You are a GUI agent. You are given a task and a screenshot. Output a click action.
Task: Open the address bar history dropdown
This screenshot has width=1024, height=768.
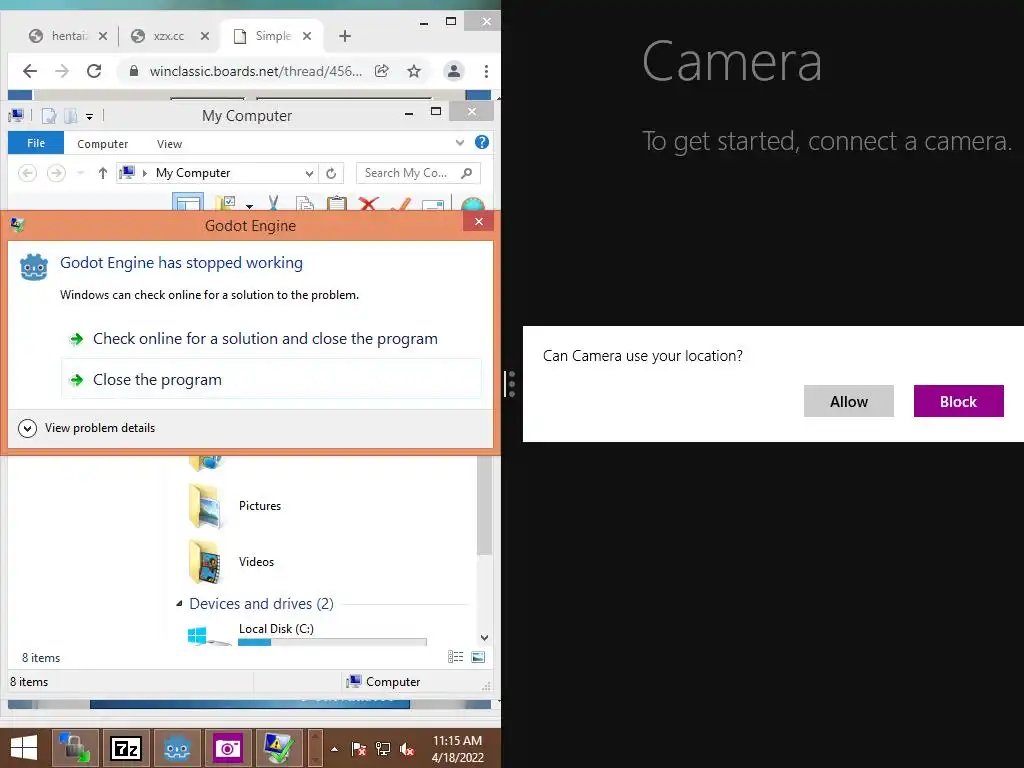pos(310,174)
